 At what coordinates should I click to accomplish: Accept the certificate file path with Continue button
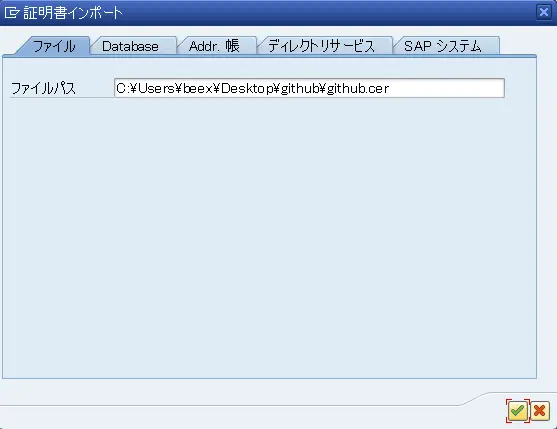[x=518, y=411]
